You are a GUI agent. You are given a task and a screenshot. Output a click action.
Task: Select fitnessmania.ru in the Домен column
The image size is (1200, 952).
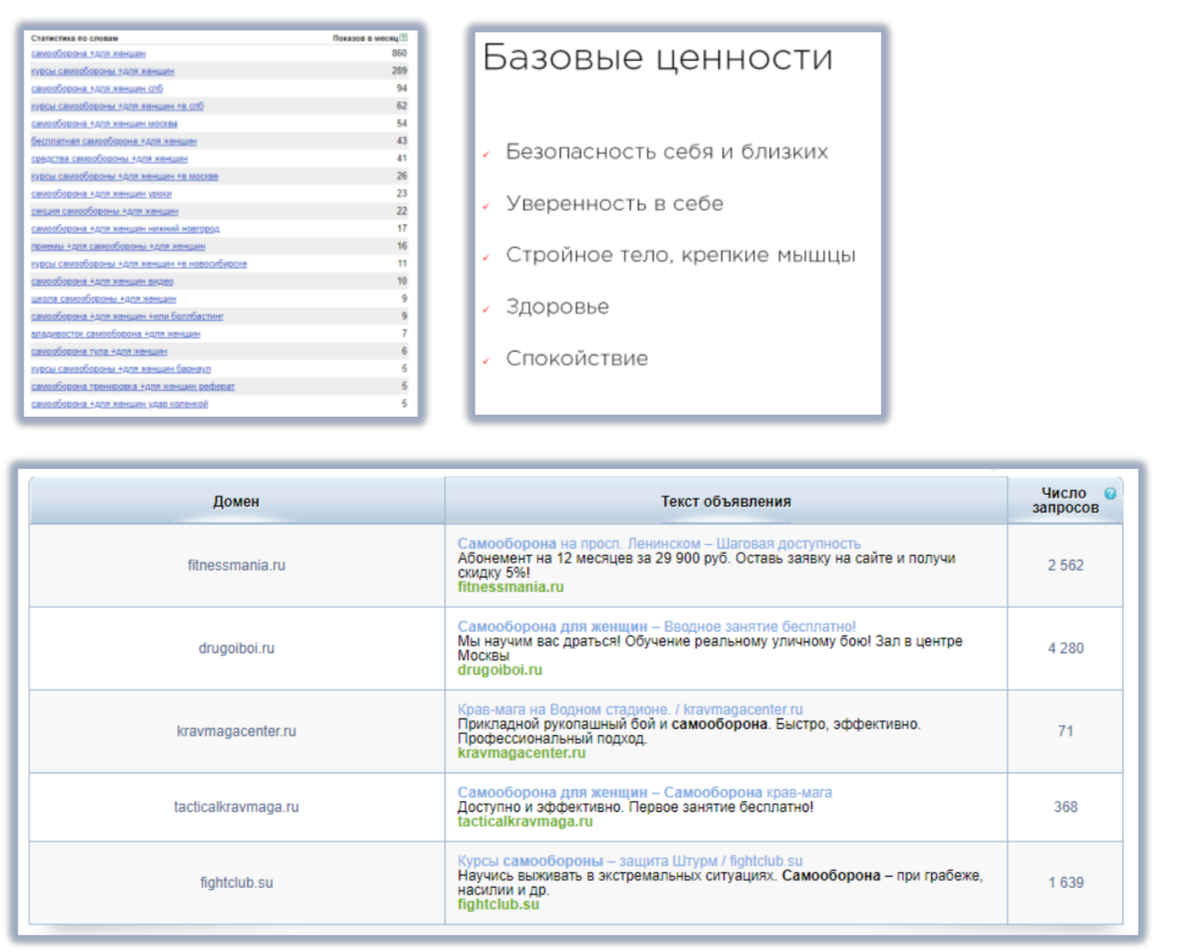click(236, 565)
